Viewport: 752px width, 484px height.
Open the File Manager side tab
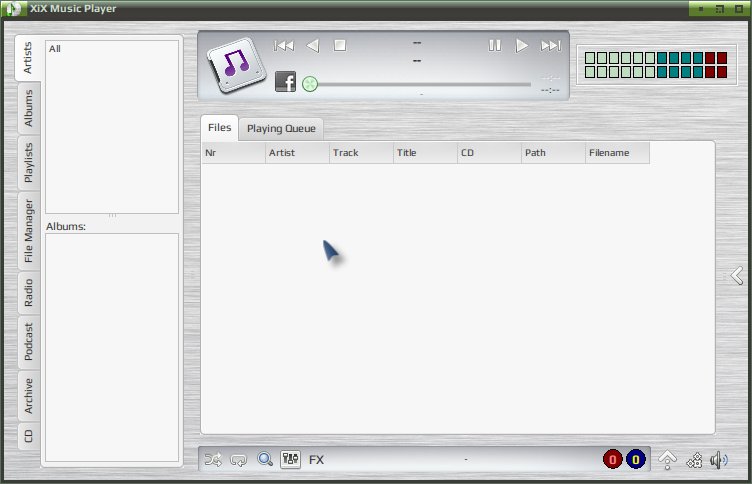click(29, 231)
